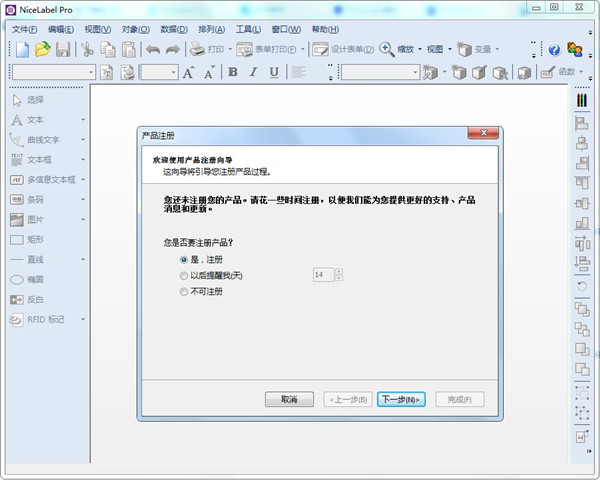This screenshot has height=480, width=600.
Task: Click the Save floppy disk icon
Action: click(63, 50)
